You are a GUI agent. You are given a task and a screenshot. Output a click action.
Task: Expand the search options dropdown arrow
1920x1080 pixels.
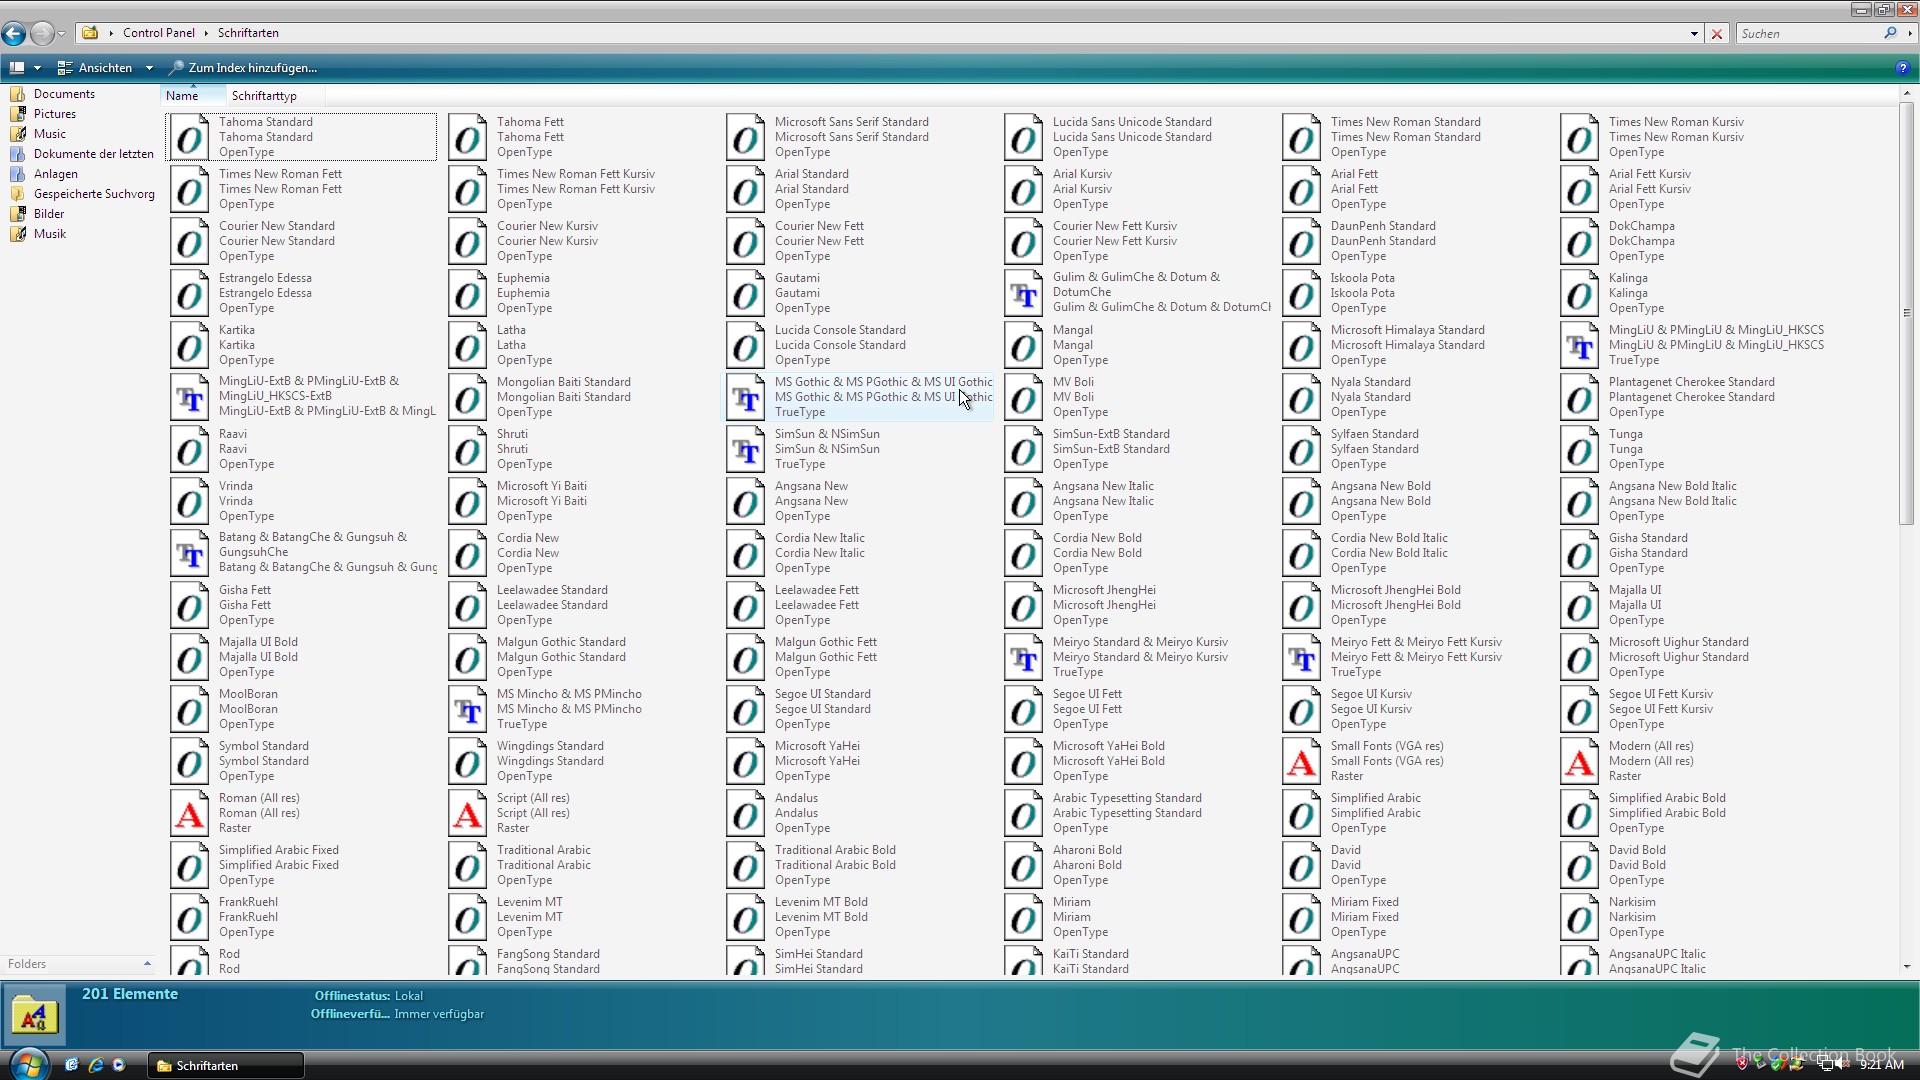1909,34
